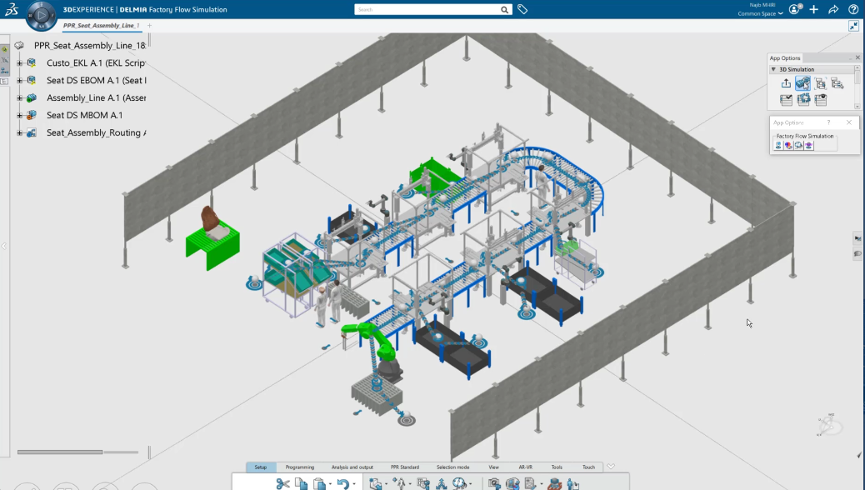Click first icon in Factory Flow Simulation group
Image resolution: width=866 pixels, height=491 pixels.
click(x=778, y=145)
